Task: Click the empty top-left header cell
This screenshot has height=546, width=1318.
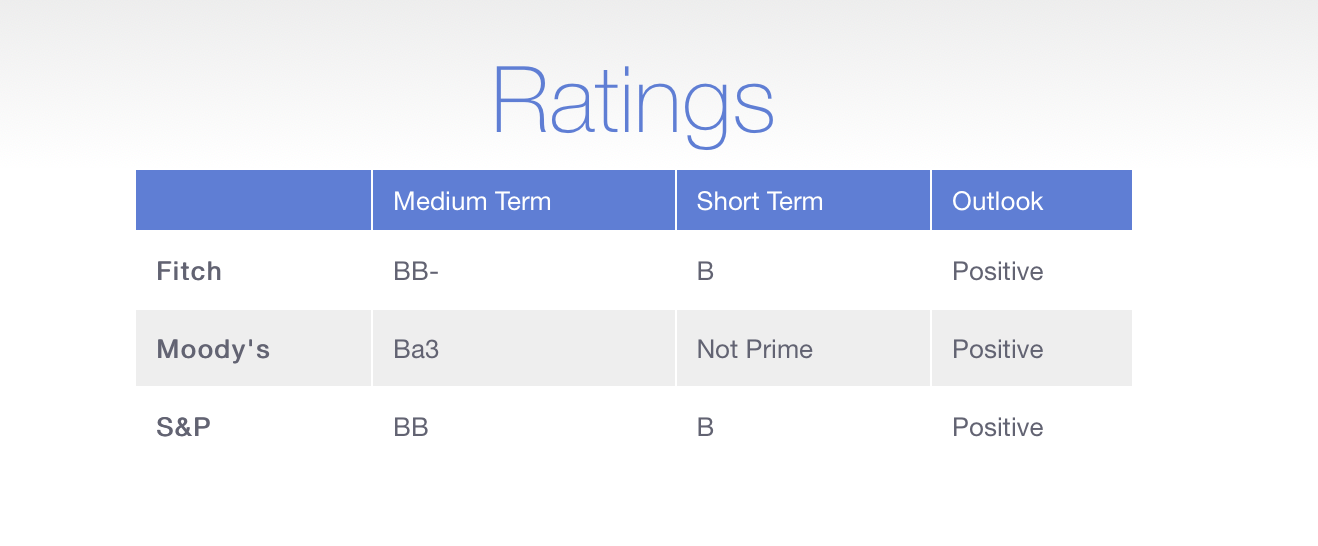Action: point(253,201)
